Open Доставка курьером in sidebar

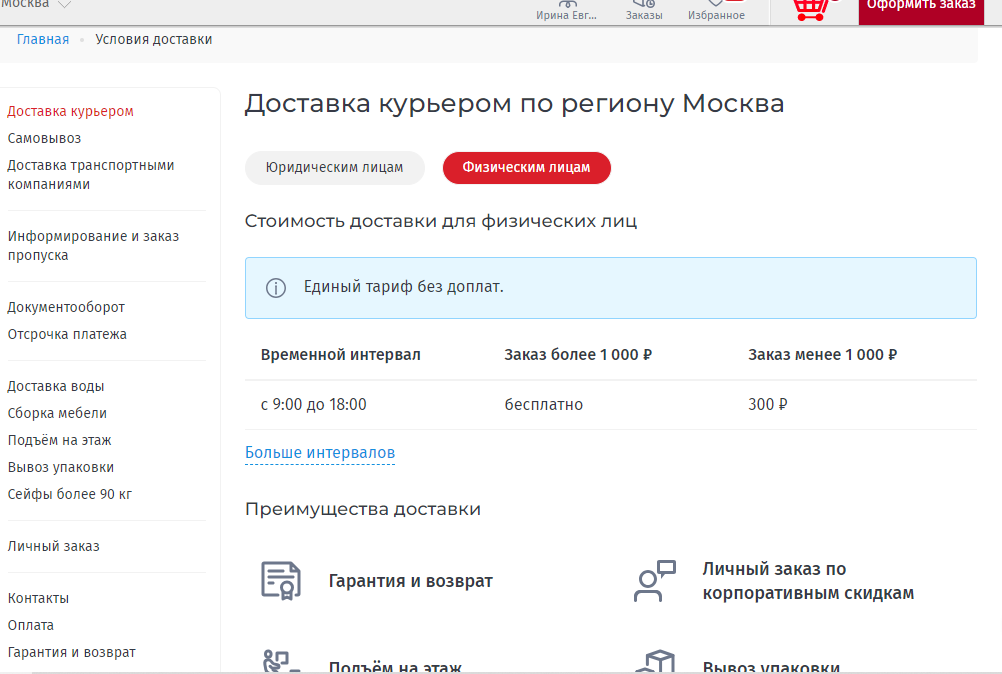click(x=70, y=111)
